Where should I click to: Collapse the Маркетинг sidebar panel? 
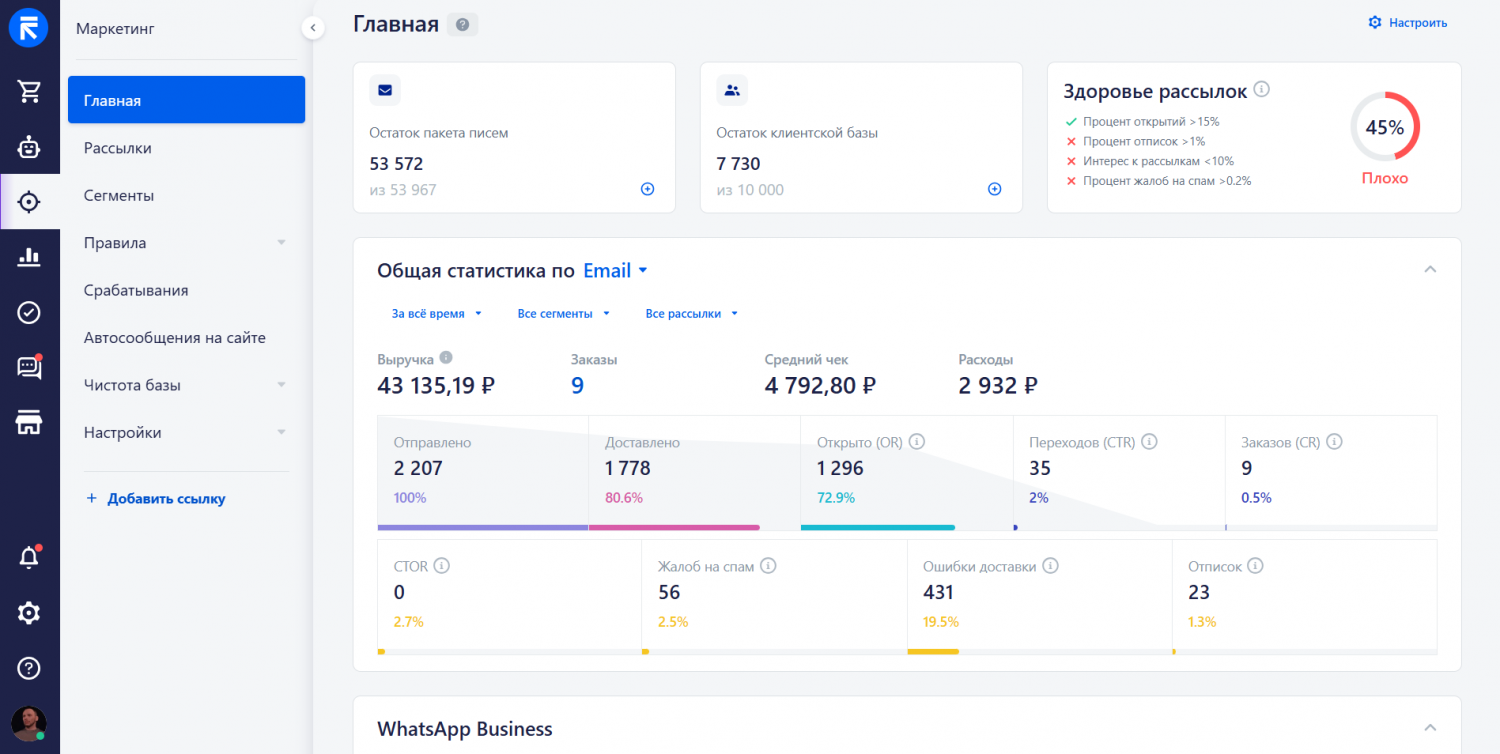tap(313, 28)
